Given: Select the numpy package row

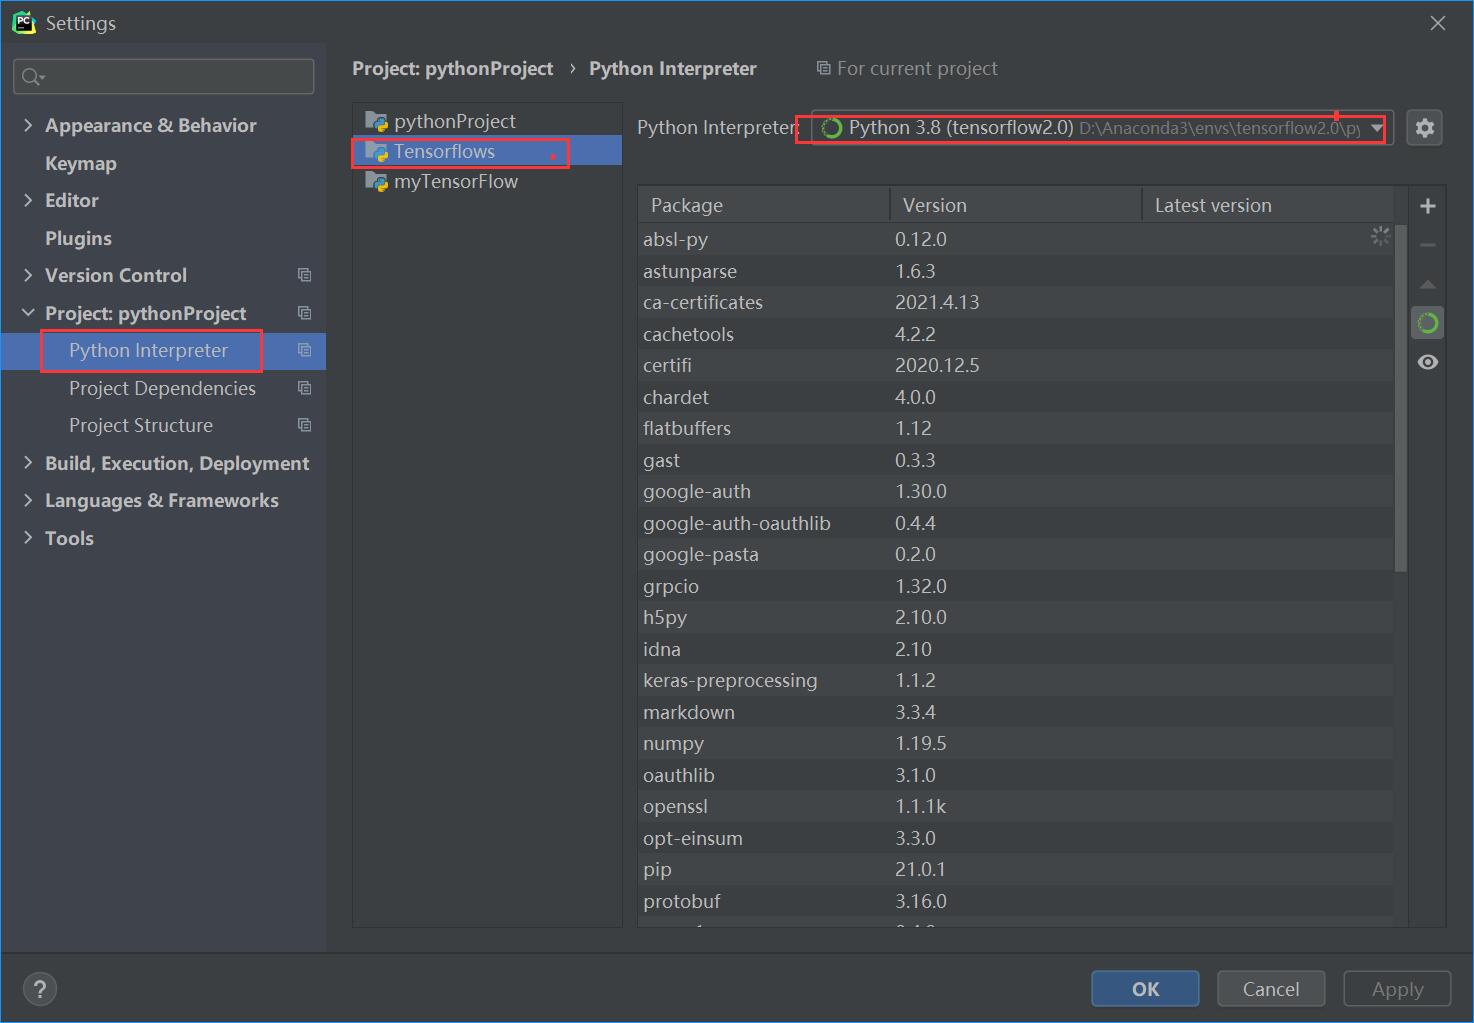Looking at the screenshot, I should [1015, 743].
